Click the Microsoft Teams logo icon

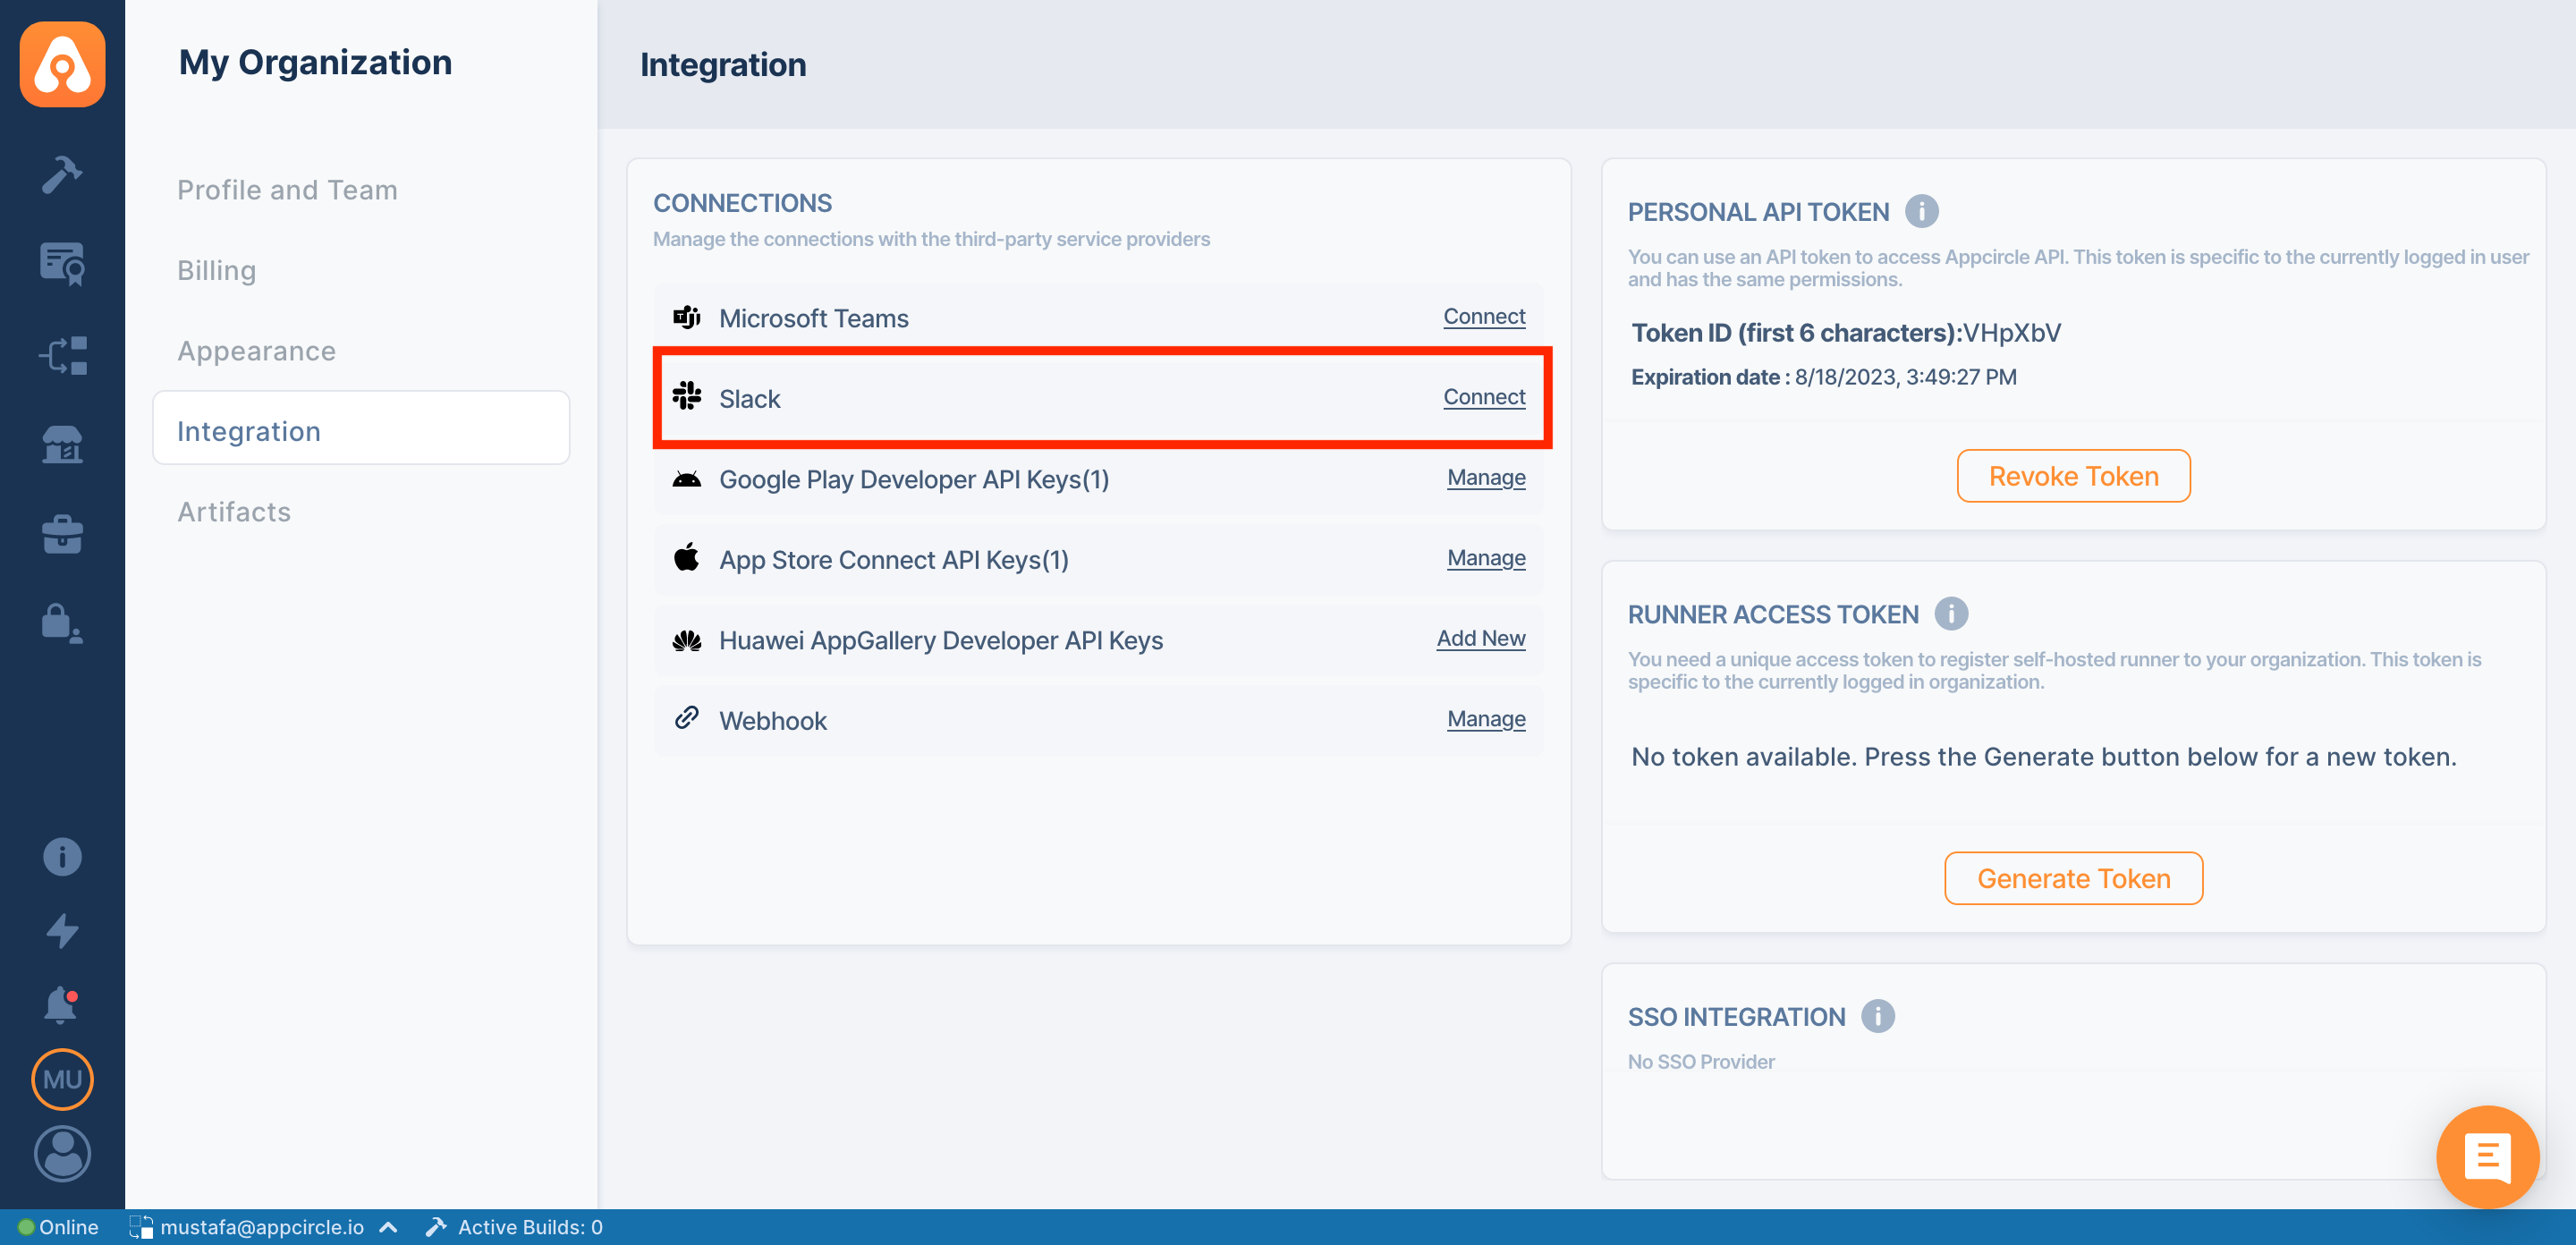pos(686,317)
